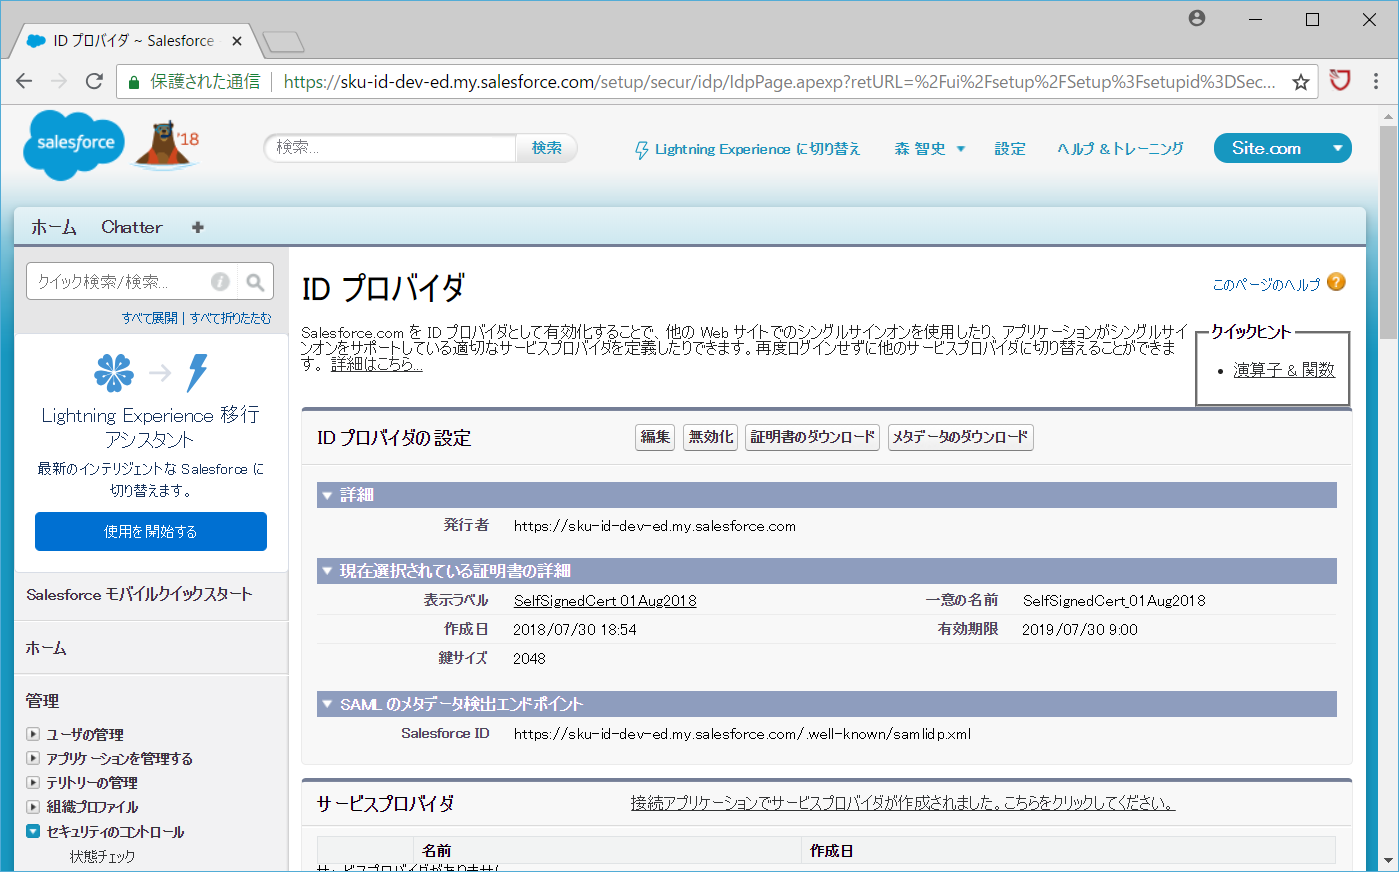This screenshot has width=1399, height=872.
Task: Click the browser back arrow
Action: [24, 82]
